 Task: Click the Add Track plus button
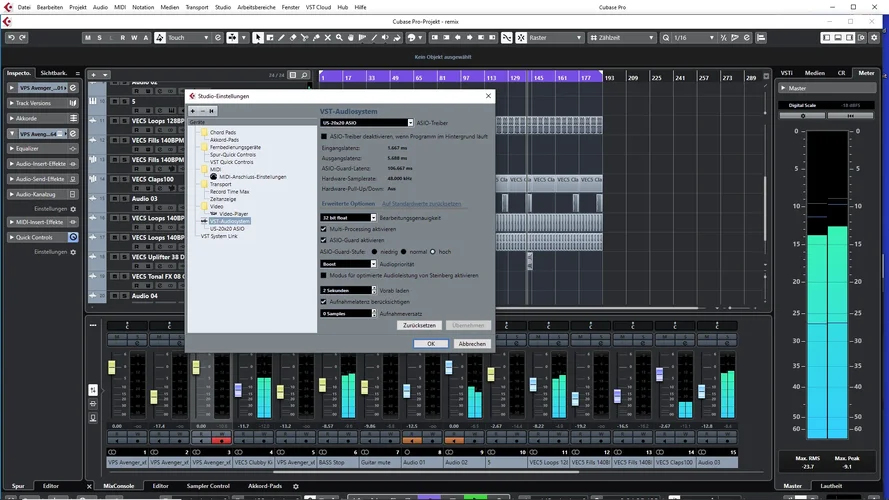click(93, 74)
